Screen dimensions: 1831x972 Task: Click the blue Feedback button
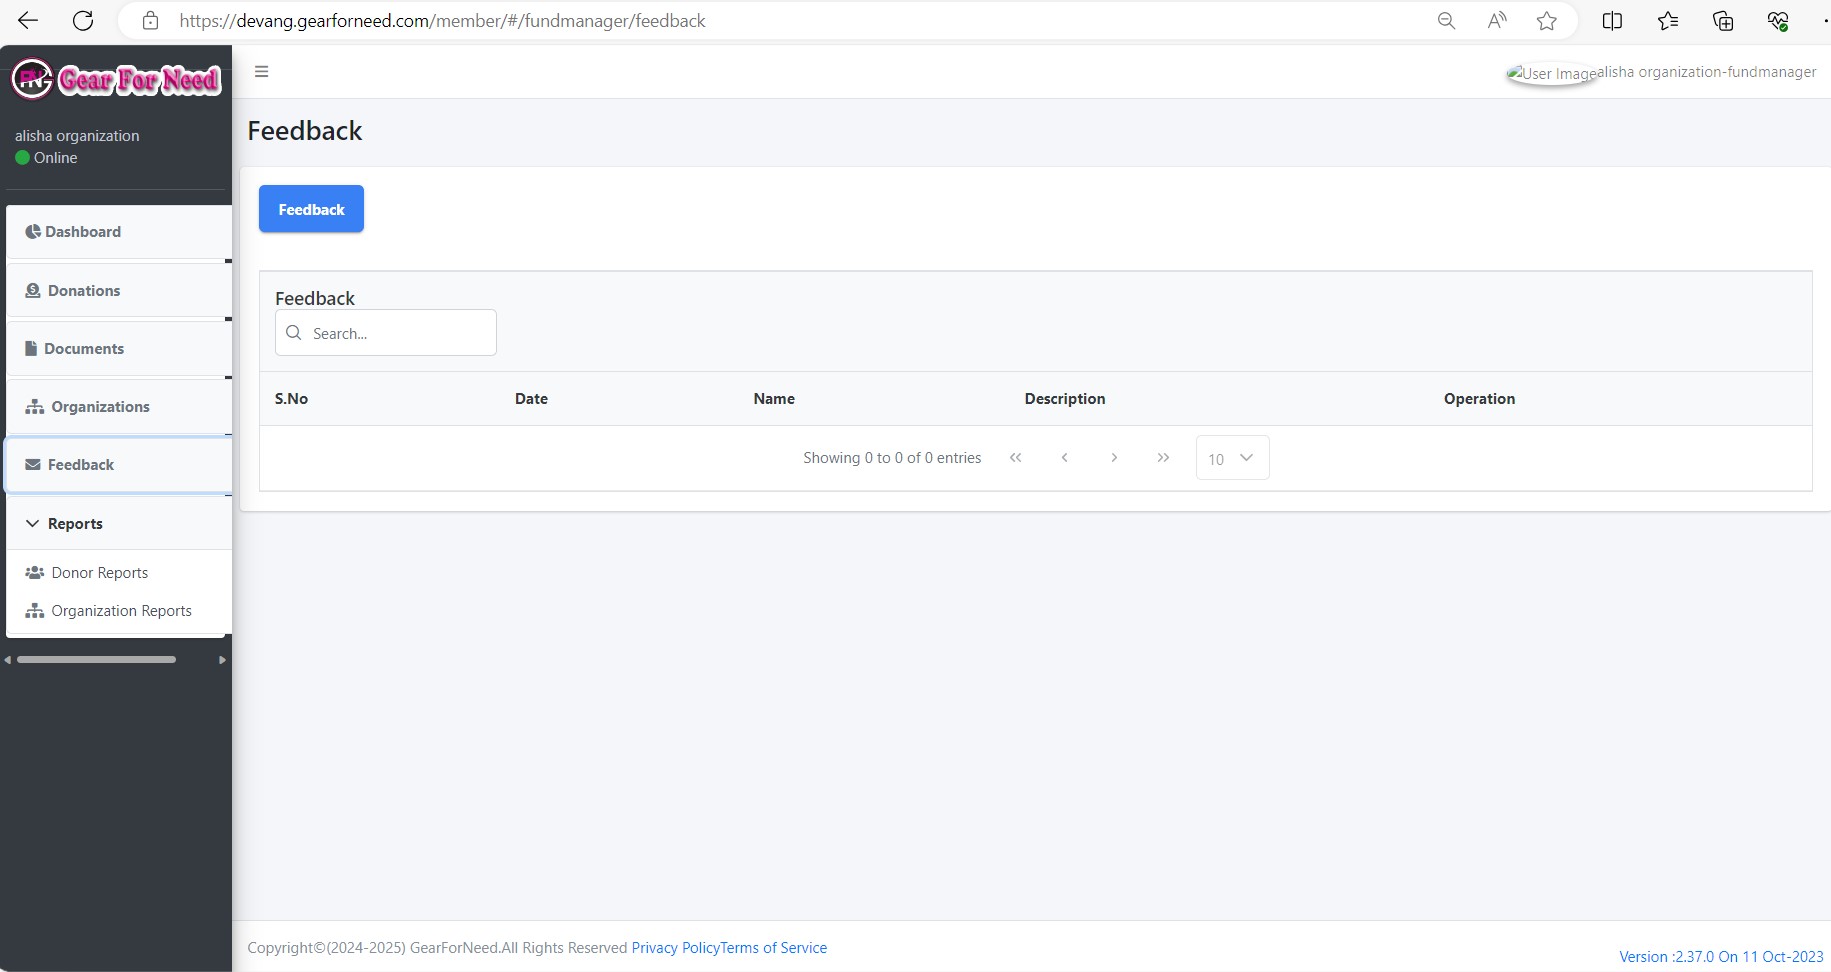pyautogui.click(x=311, y=209)
